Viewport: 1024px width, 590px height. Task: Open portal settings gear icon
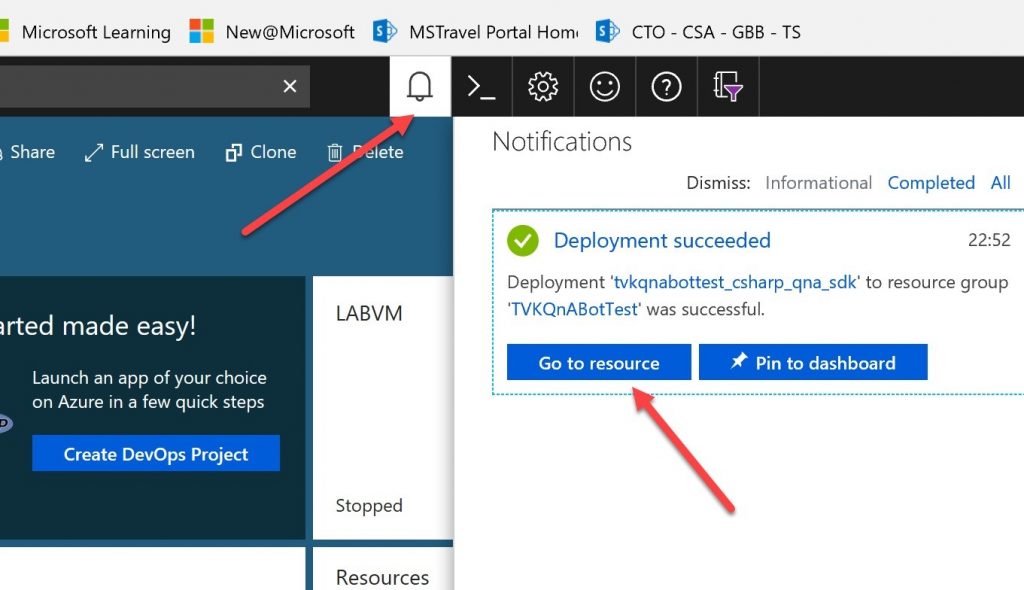[x=543, y=86]
